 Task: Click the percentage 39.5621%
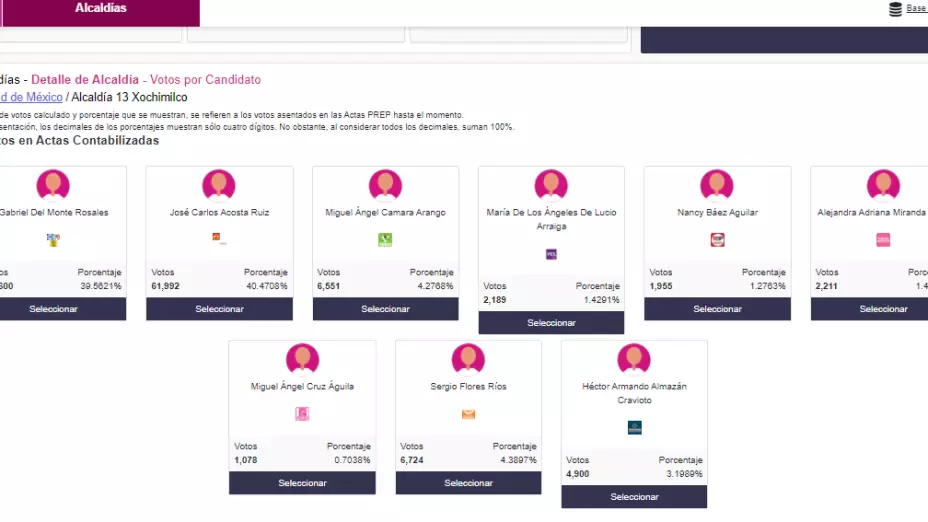point(101,286)
